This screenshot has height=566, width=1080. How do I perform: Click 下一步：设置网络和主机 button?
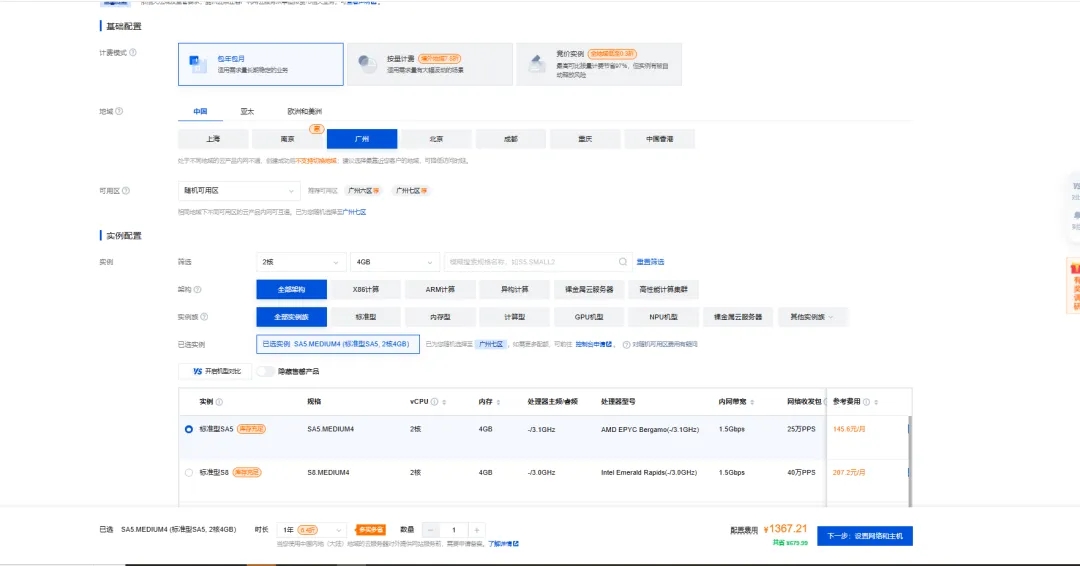point(864,536)
